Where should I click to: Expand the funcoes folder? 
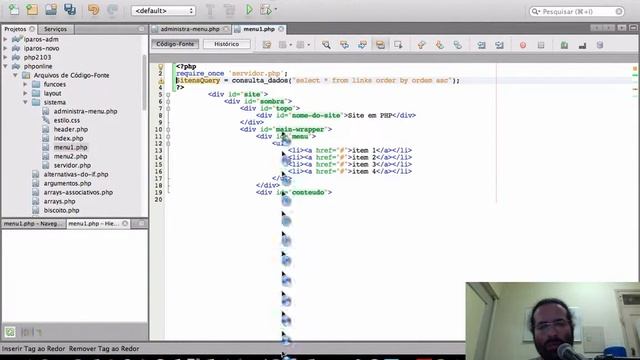pyautogui.click(x=25, y=84)
